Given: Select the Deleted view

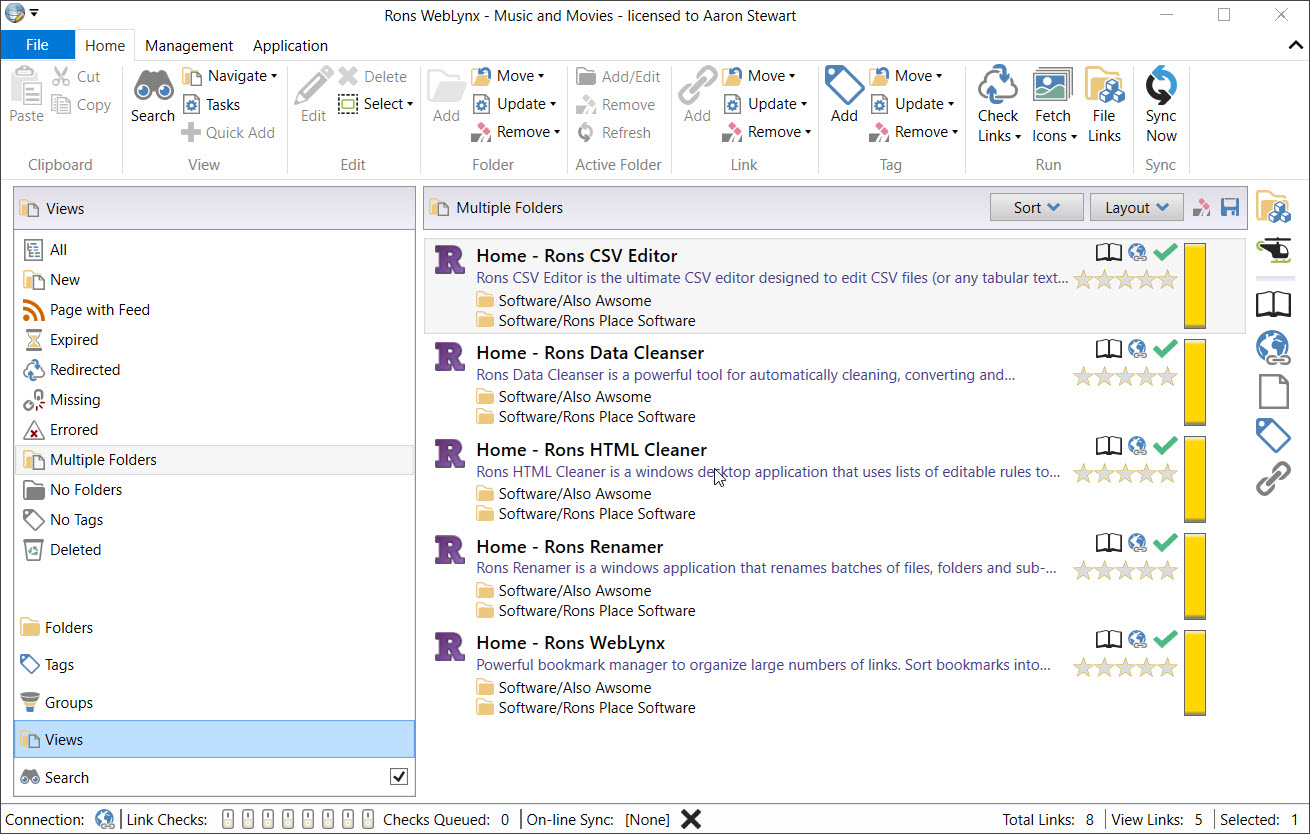Looking at the screenshot, I should 214,550.
